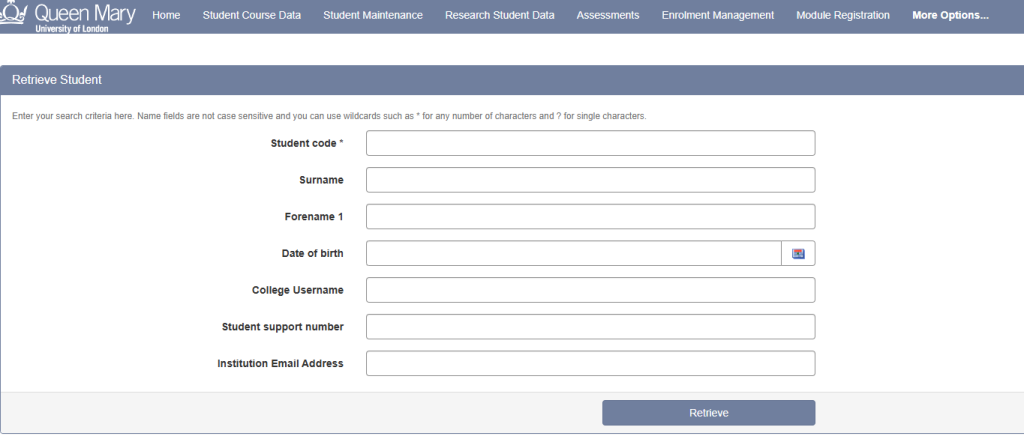The width and height of the screenshot is (1024, 442).
Task: Click the Student support number field
Action: pyautogui.click(x=590, y=326)
